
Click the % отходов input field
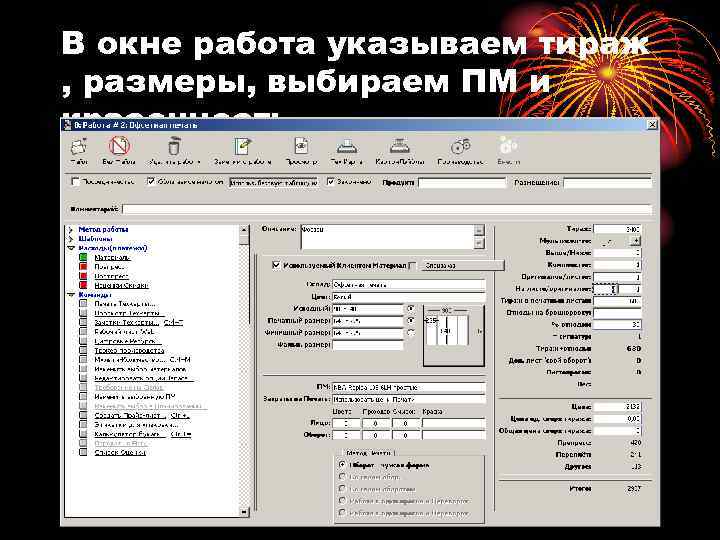tap(617, 325)
